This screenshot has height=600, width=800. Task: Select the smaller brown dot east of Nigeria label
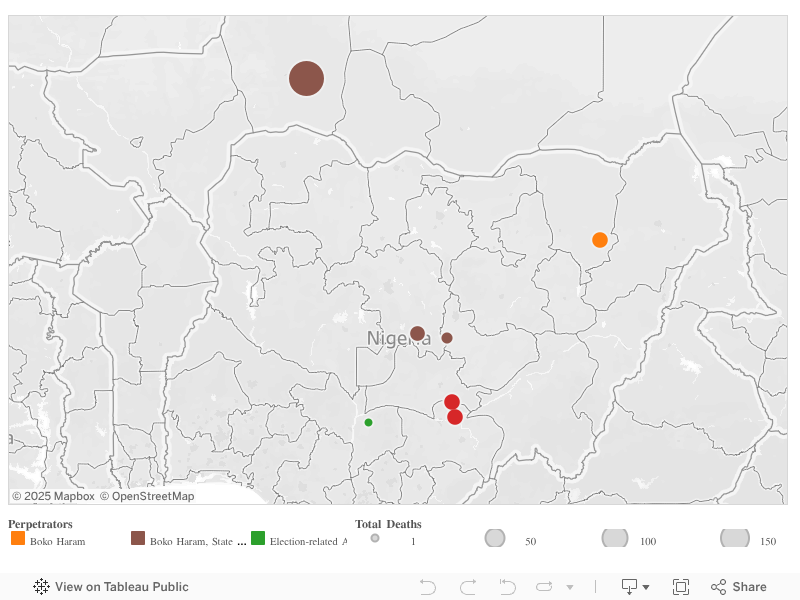(x=447, y=338)
